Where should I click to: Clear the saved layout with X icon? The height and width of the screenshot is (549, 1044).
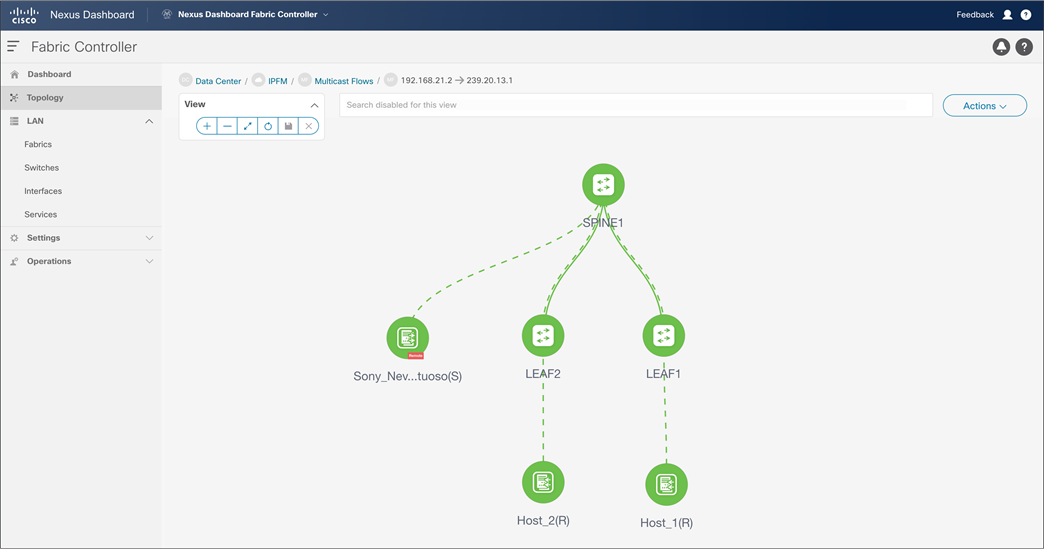308,126
